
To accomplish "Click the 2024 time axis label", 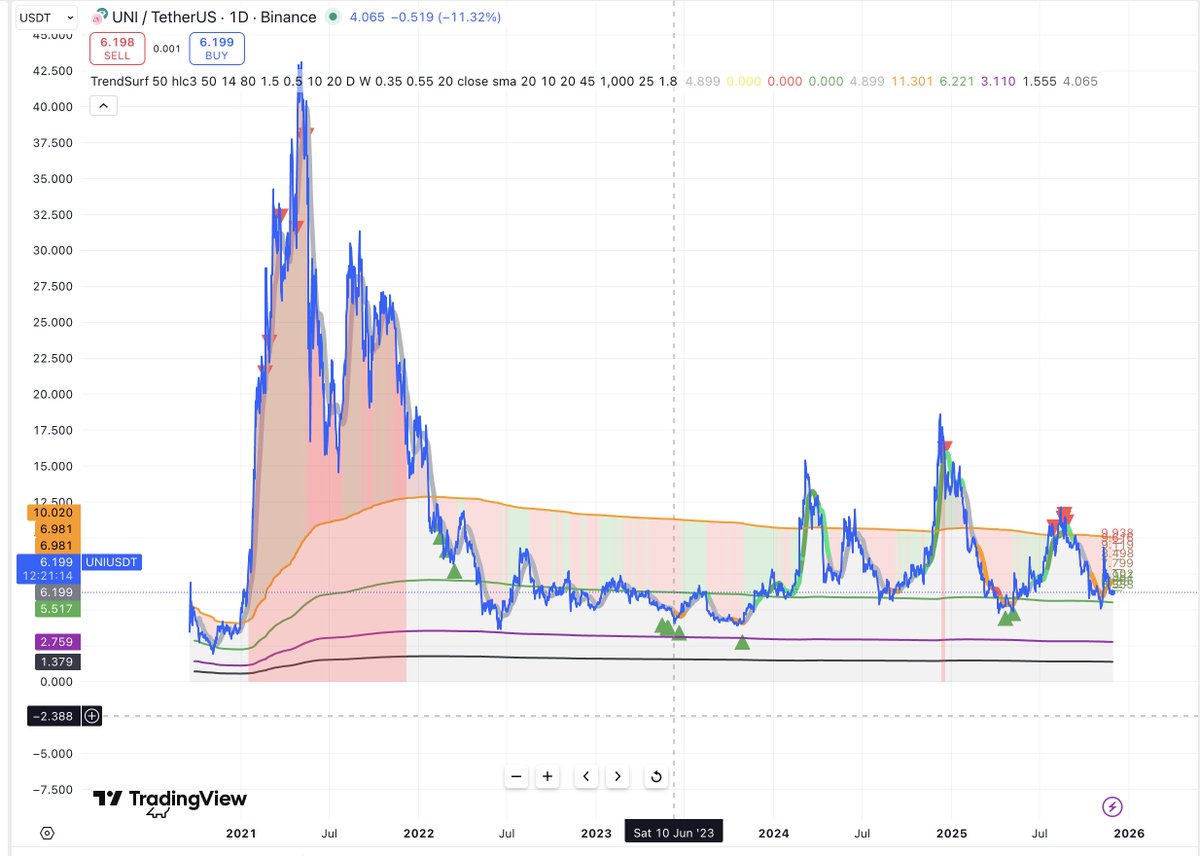I will [774, 833].
